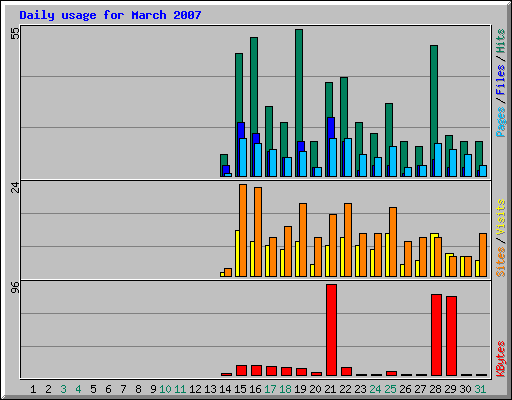Image resolution: width=512 pixels, height=400 pixels.
Task: Click the green hits bar for day 22
Action: 344,107
